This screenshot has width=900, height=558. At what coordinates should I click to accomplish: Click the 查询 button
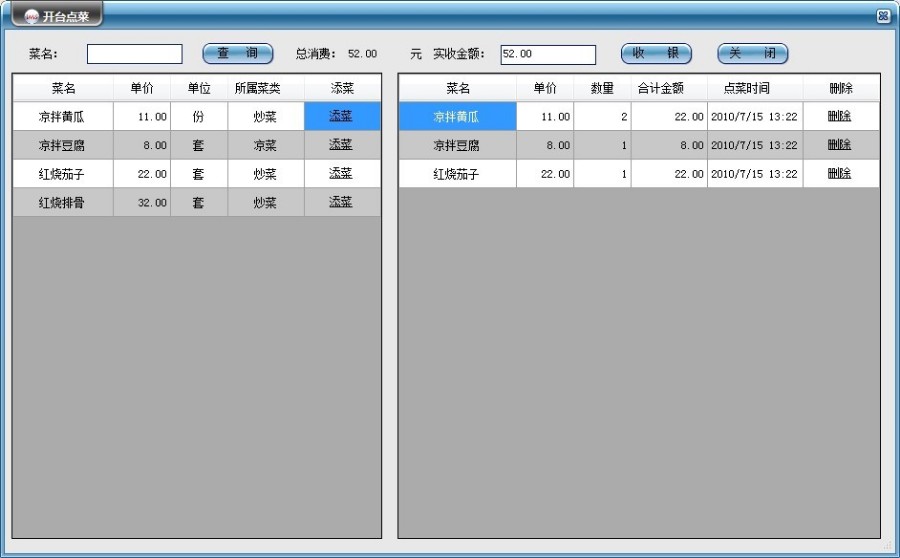(238, 53)
